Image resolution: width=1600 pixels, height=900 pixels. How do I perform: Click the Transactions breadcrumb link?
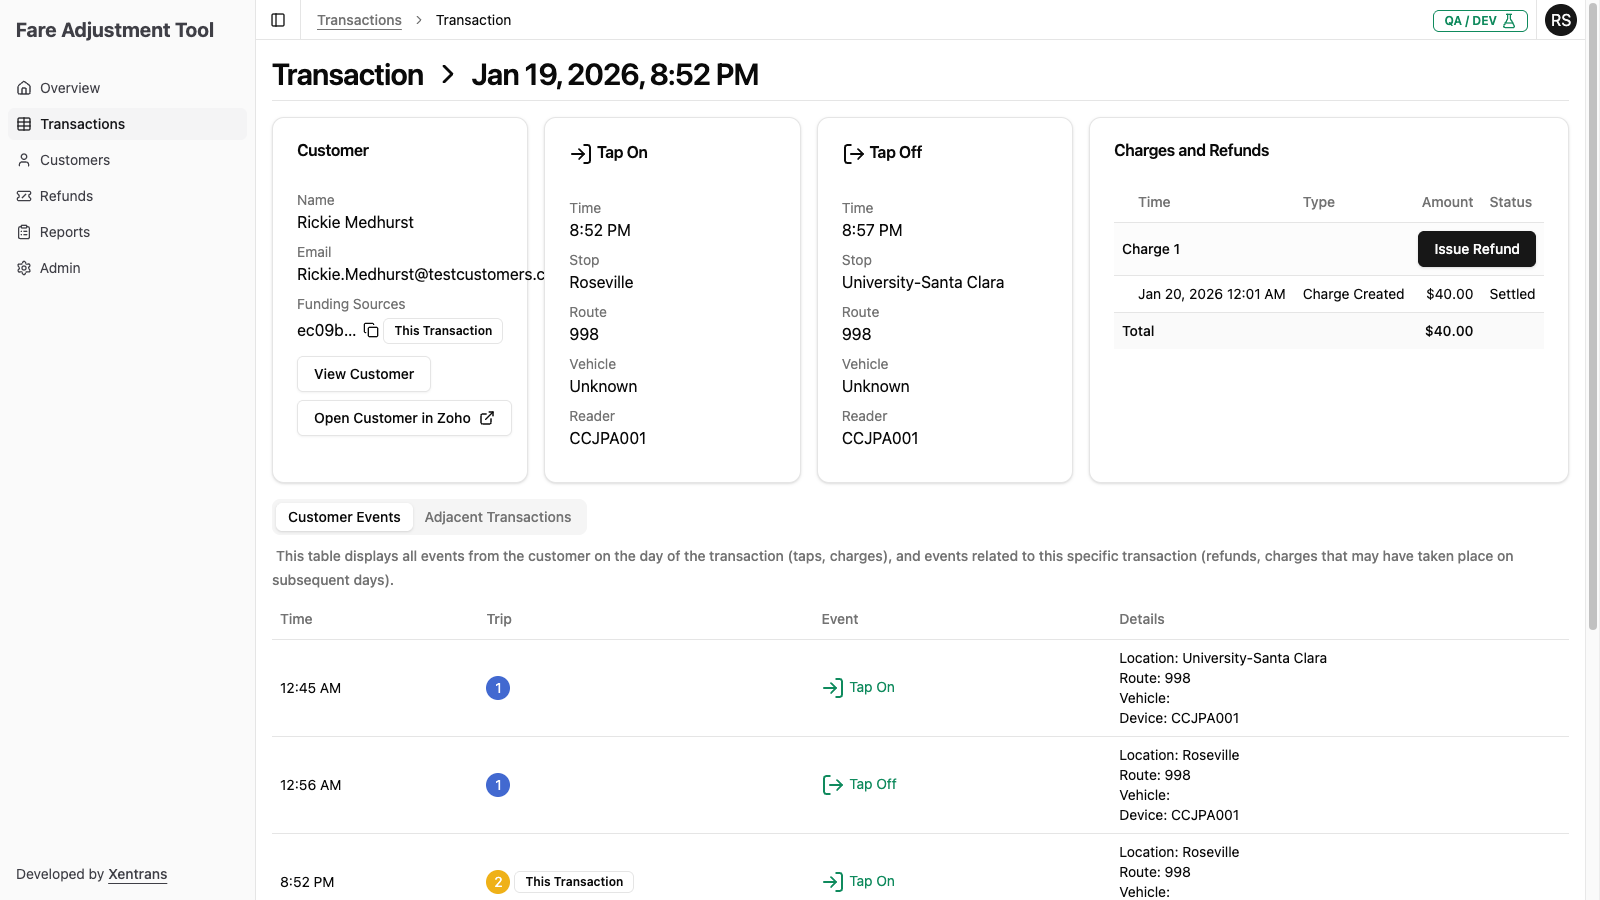pyautogui.click(x=359, y=19)
